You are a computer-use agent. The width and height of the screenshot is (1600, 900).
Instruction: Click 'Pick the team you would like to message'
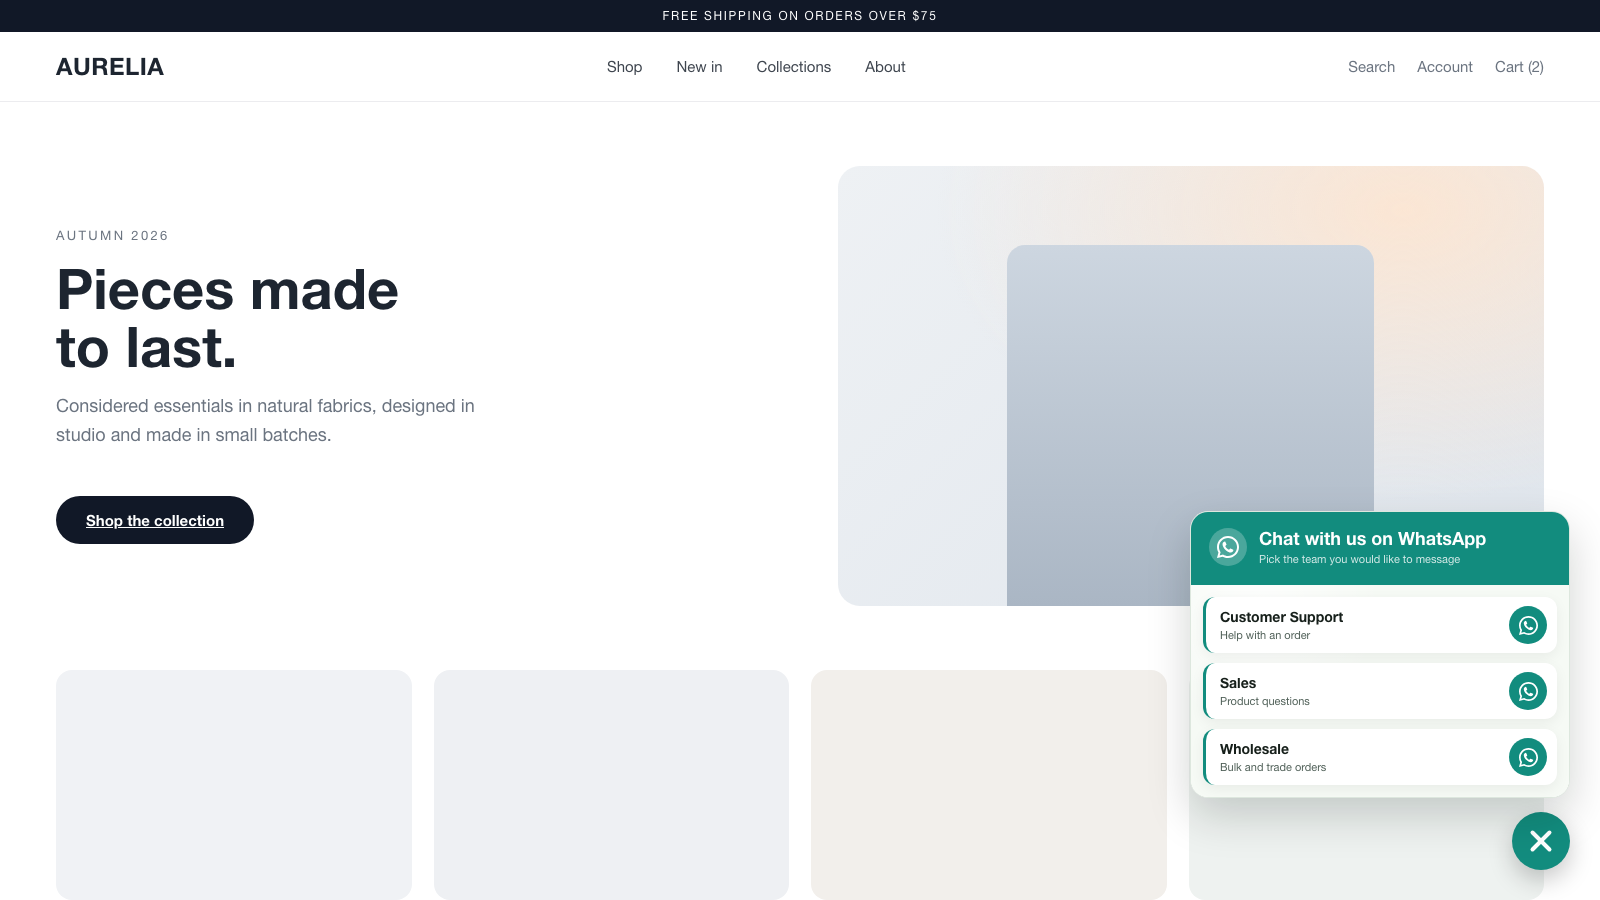tap(1359, 560)
